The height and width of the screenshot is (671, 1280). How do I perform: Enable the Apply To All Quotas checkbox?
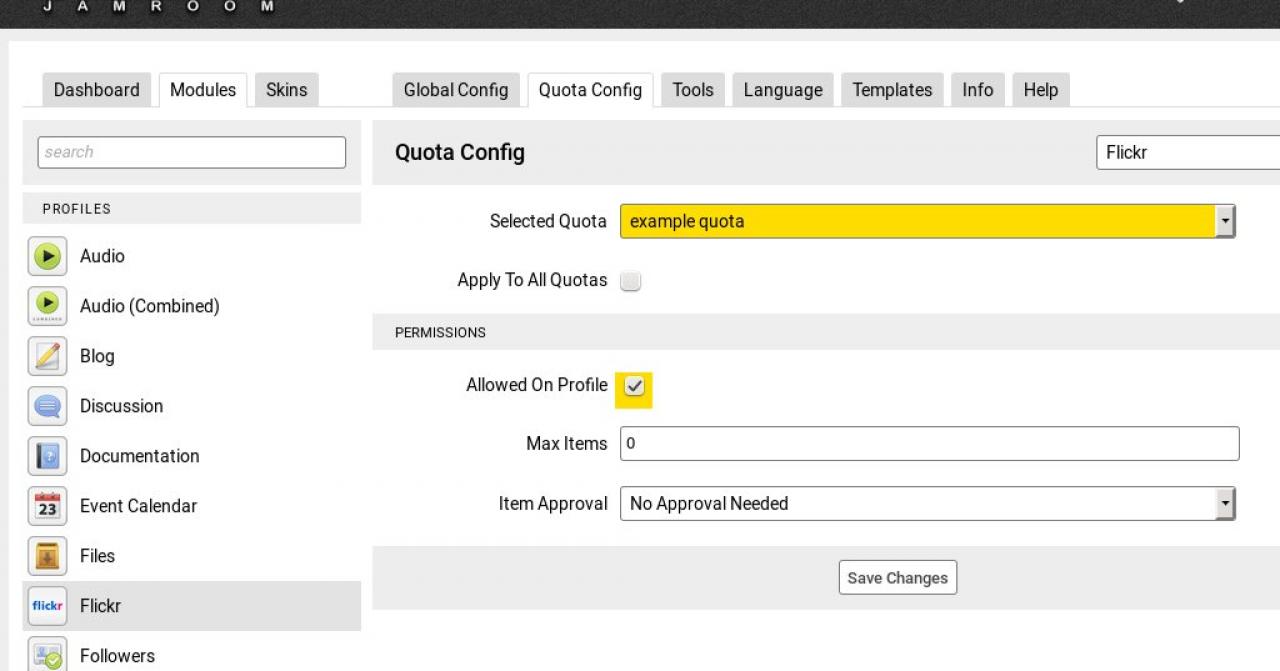point(630,281)
